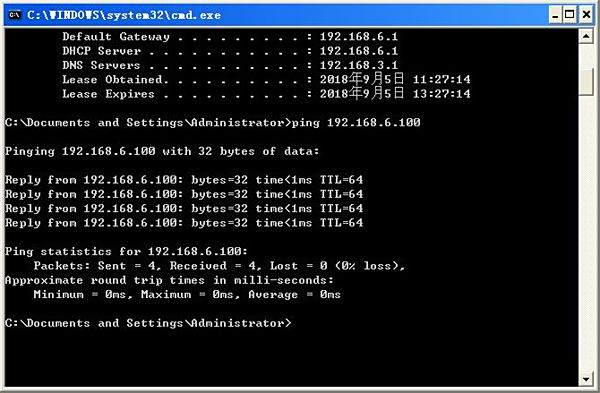Viewport: 600px width, 393px height.
Task: Click the last Reply from line
Action: click(x=184, y=223)
